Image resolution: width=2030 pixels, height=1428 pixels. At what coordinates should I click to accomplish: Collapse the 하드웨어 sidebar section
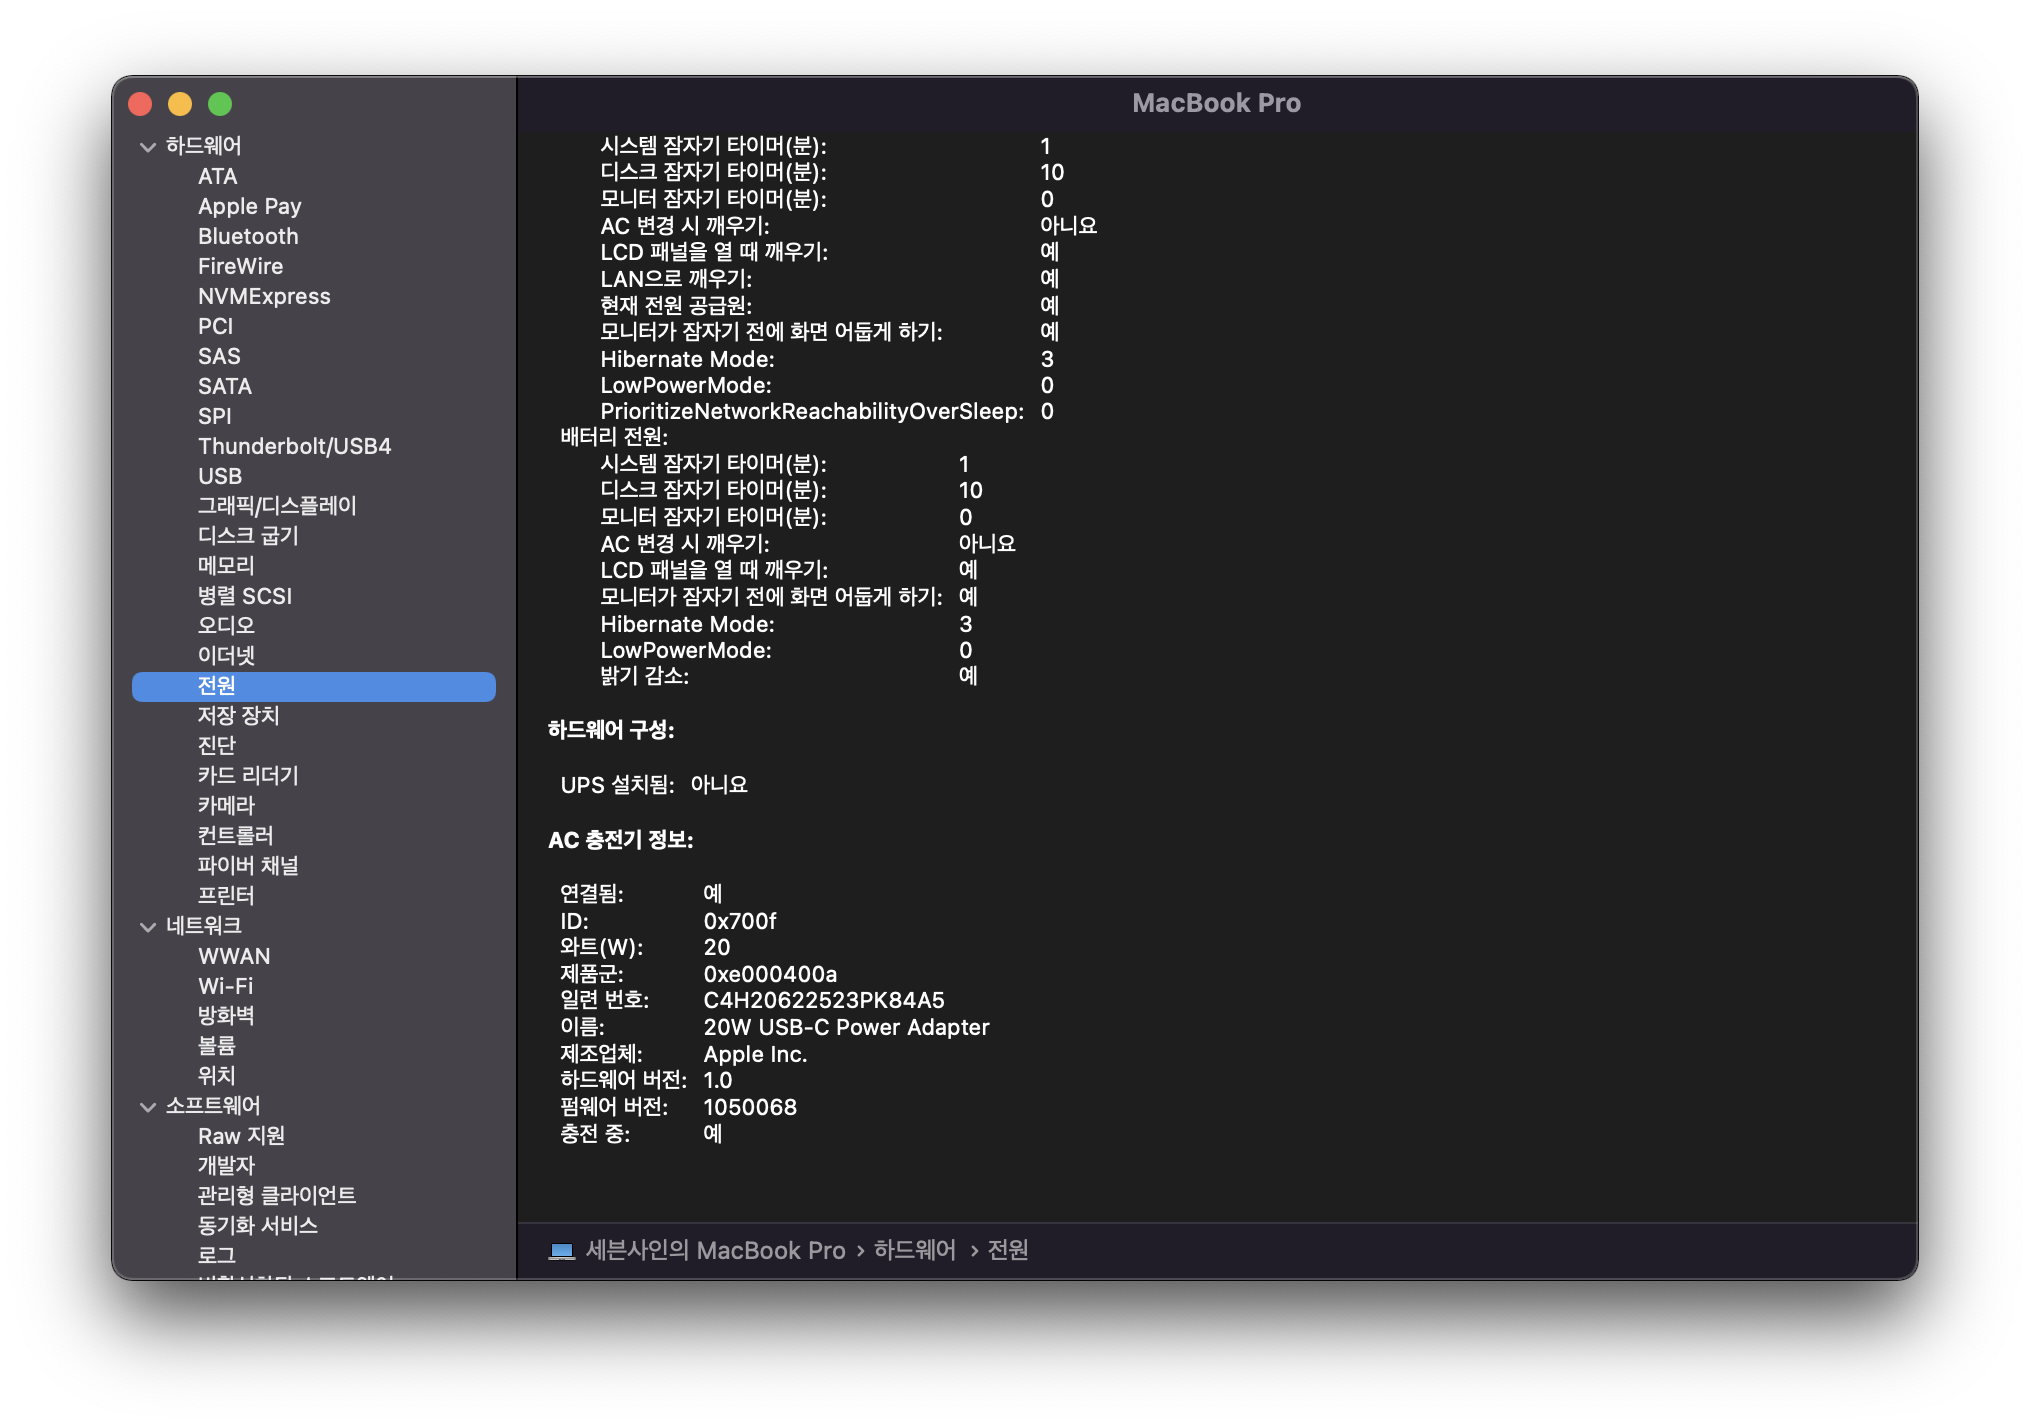148,147
